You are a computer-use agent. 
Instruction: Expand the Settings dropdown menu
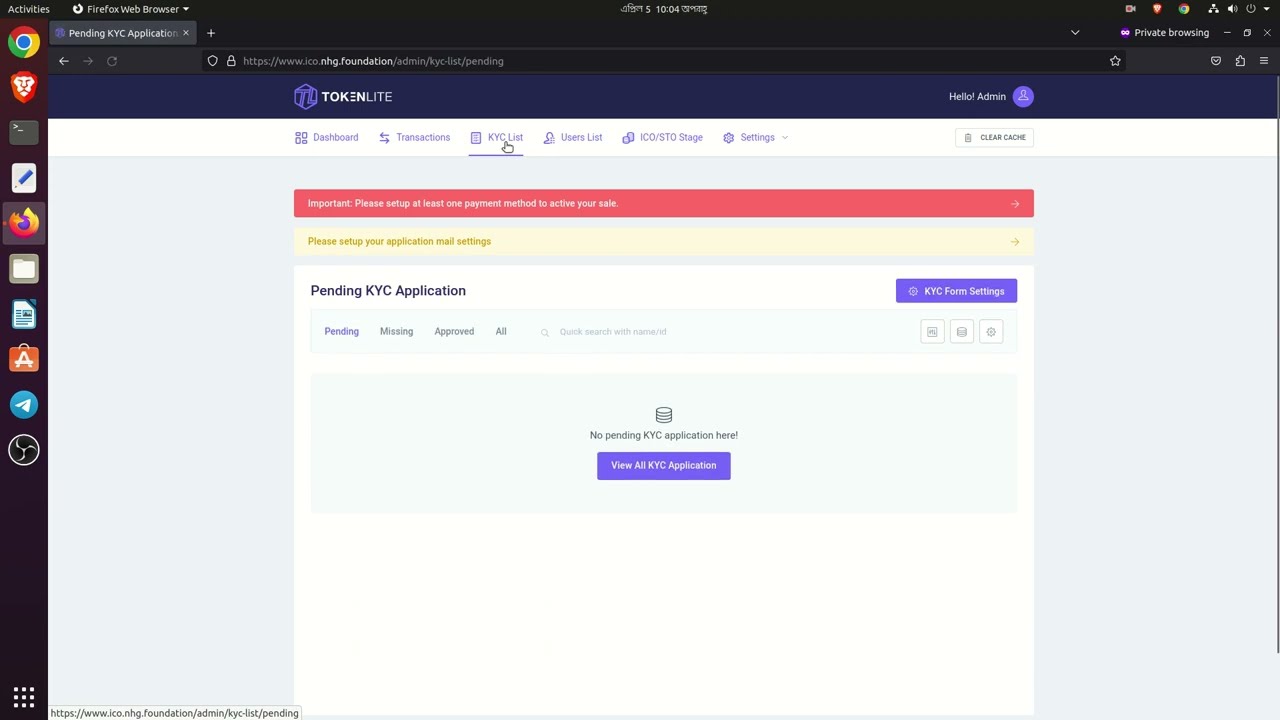[x=755, y=138]
